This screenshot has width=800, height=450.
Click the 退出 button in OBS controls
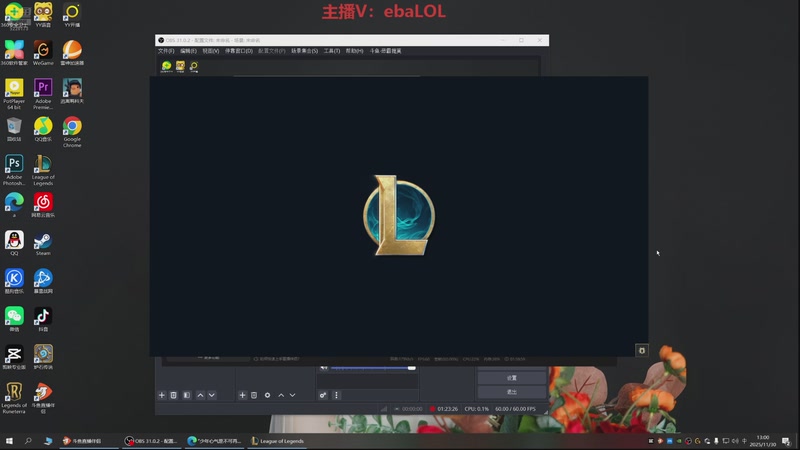[512, 392]
